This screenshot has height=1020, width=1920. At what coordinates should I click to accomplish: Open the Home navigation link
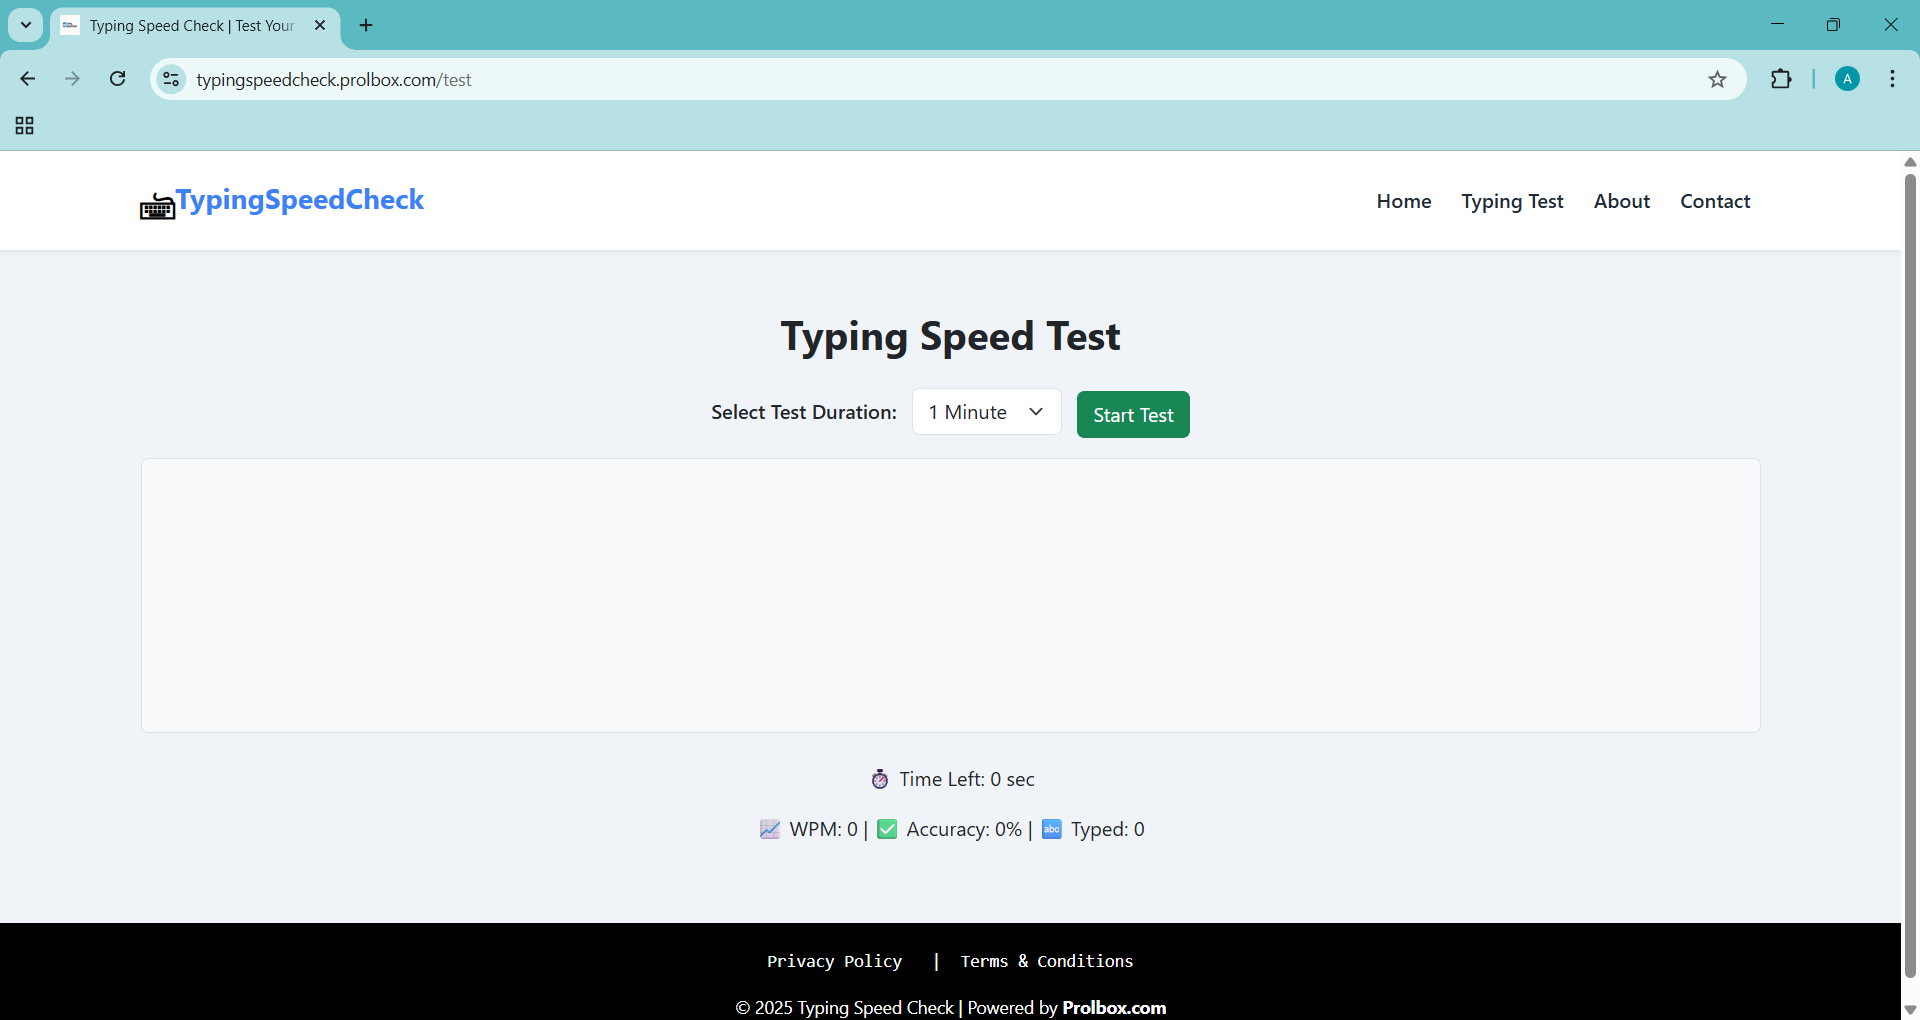[x=1403, y=201]
